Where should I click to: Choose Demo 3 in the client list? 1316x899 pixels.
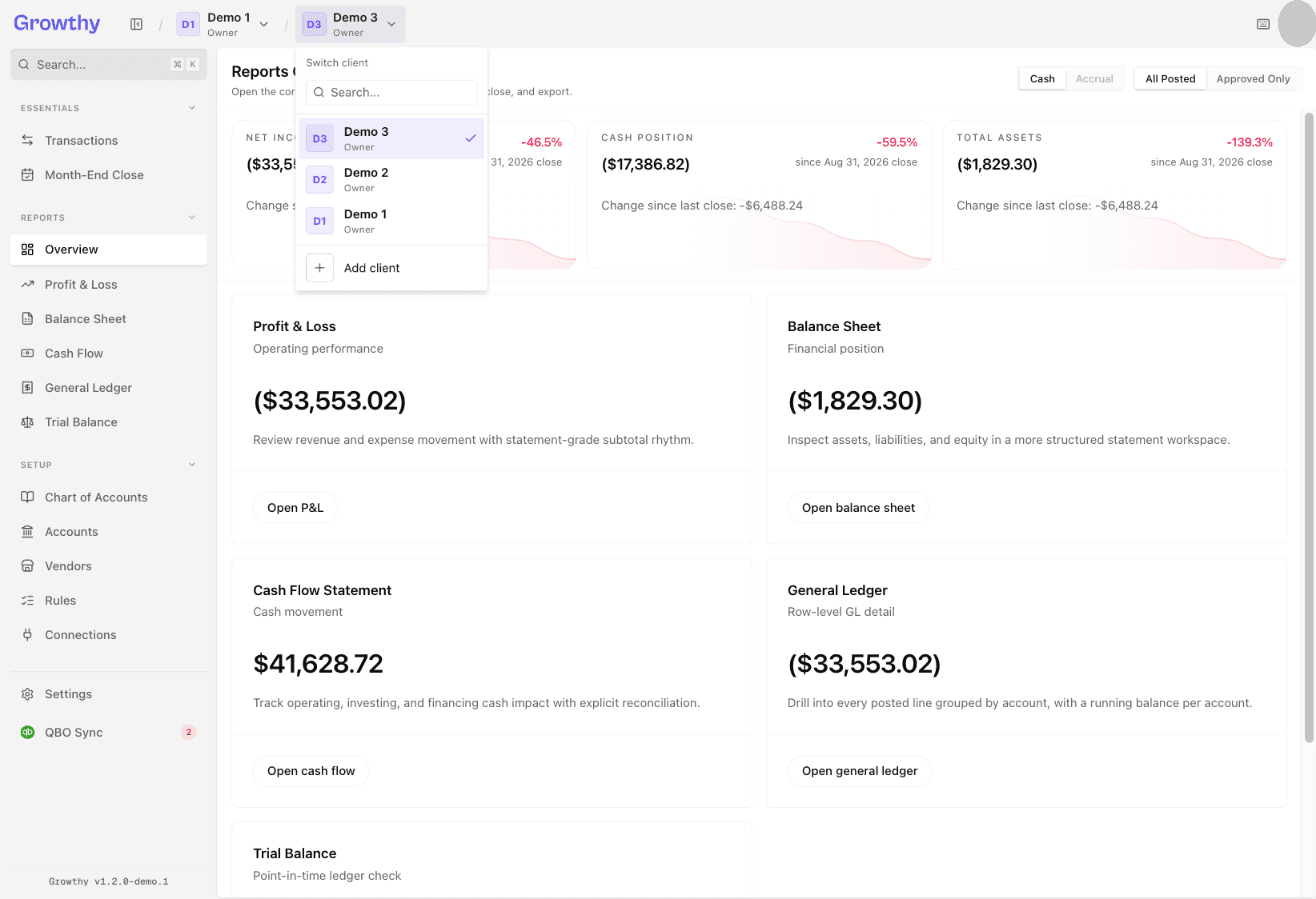(x=391, y=139)
